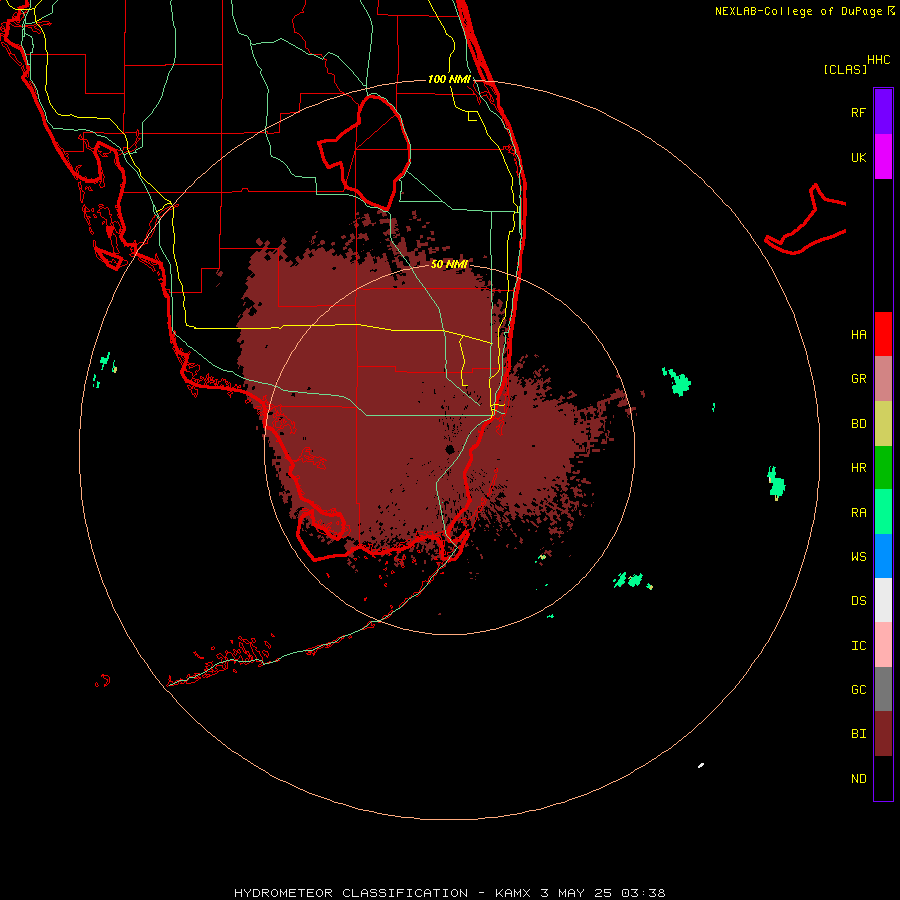Click the 'GR' legend label
Image resolution: width=900 pixels, height=900 pixels.
pyautogui.click(x=859, y=379)
